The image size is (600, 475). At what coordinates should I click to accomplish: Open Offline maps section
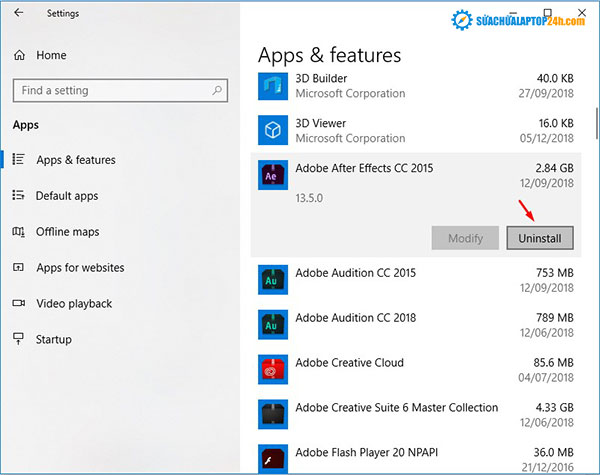pyautogui.click(x=67, y=232)
